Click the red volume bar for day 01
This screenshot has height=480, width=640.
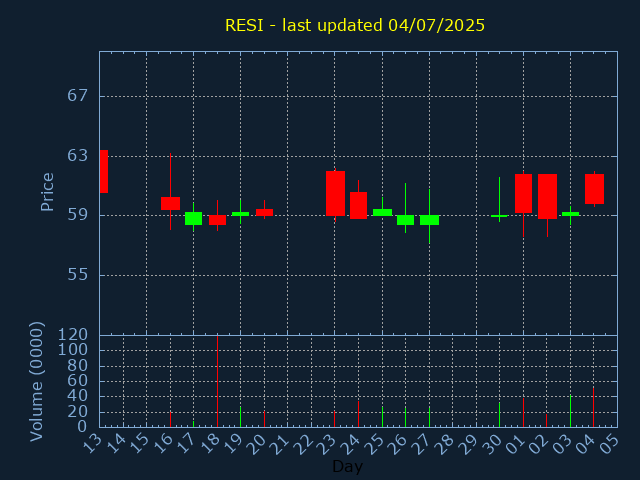[x=523, y=413]
